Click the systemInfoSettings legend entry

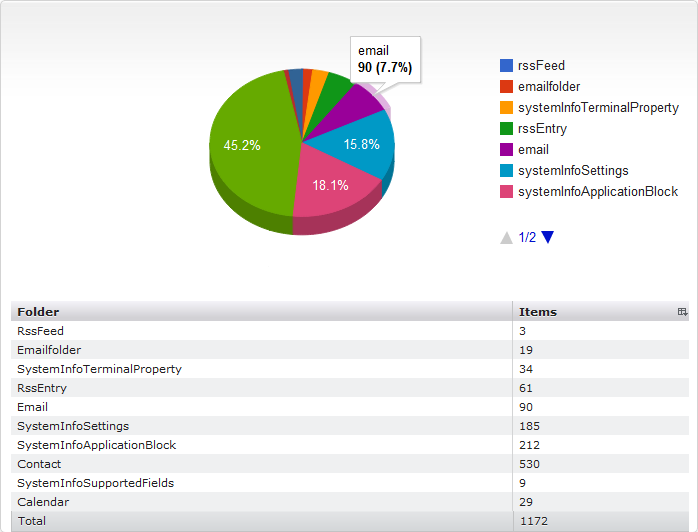pos(572,171)
